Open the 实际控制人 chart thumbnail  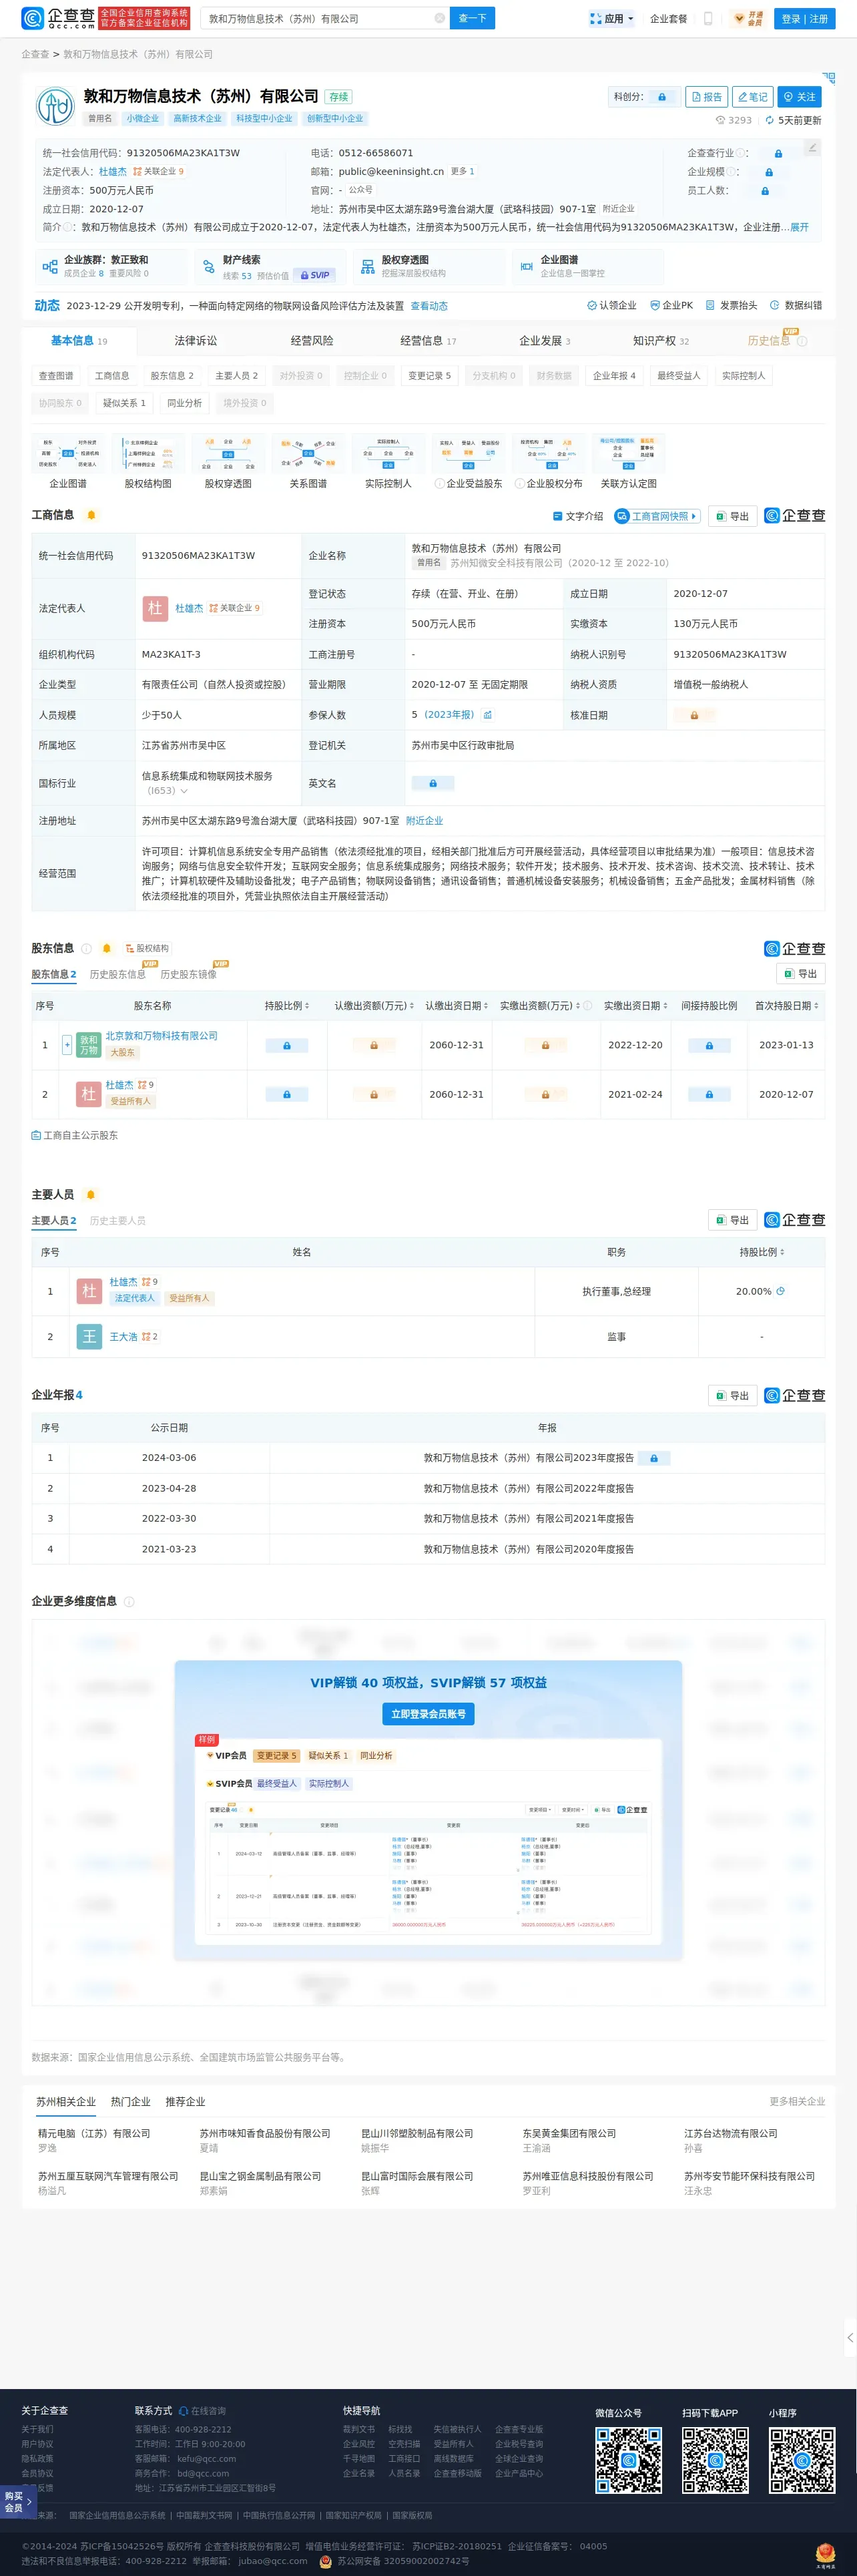388,462
